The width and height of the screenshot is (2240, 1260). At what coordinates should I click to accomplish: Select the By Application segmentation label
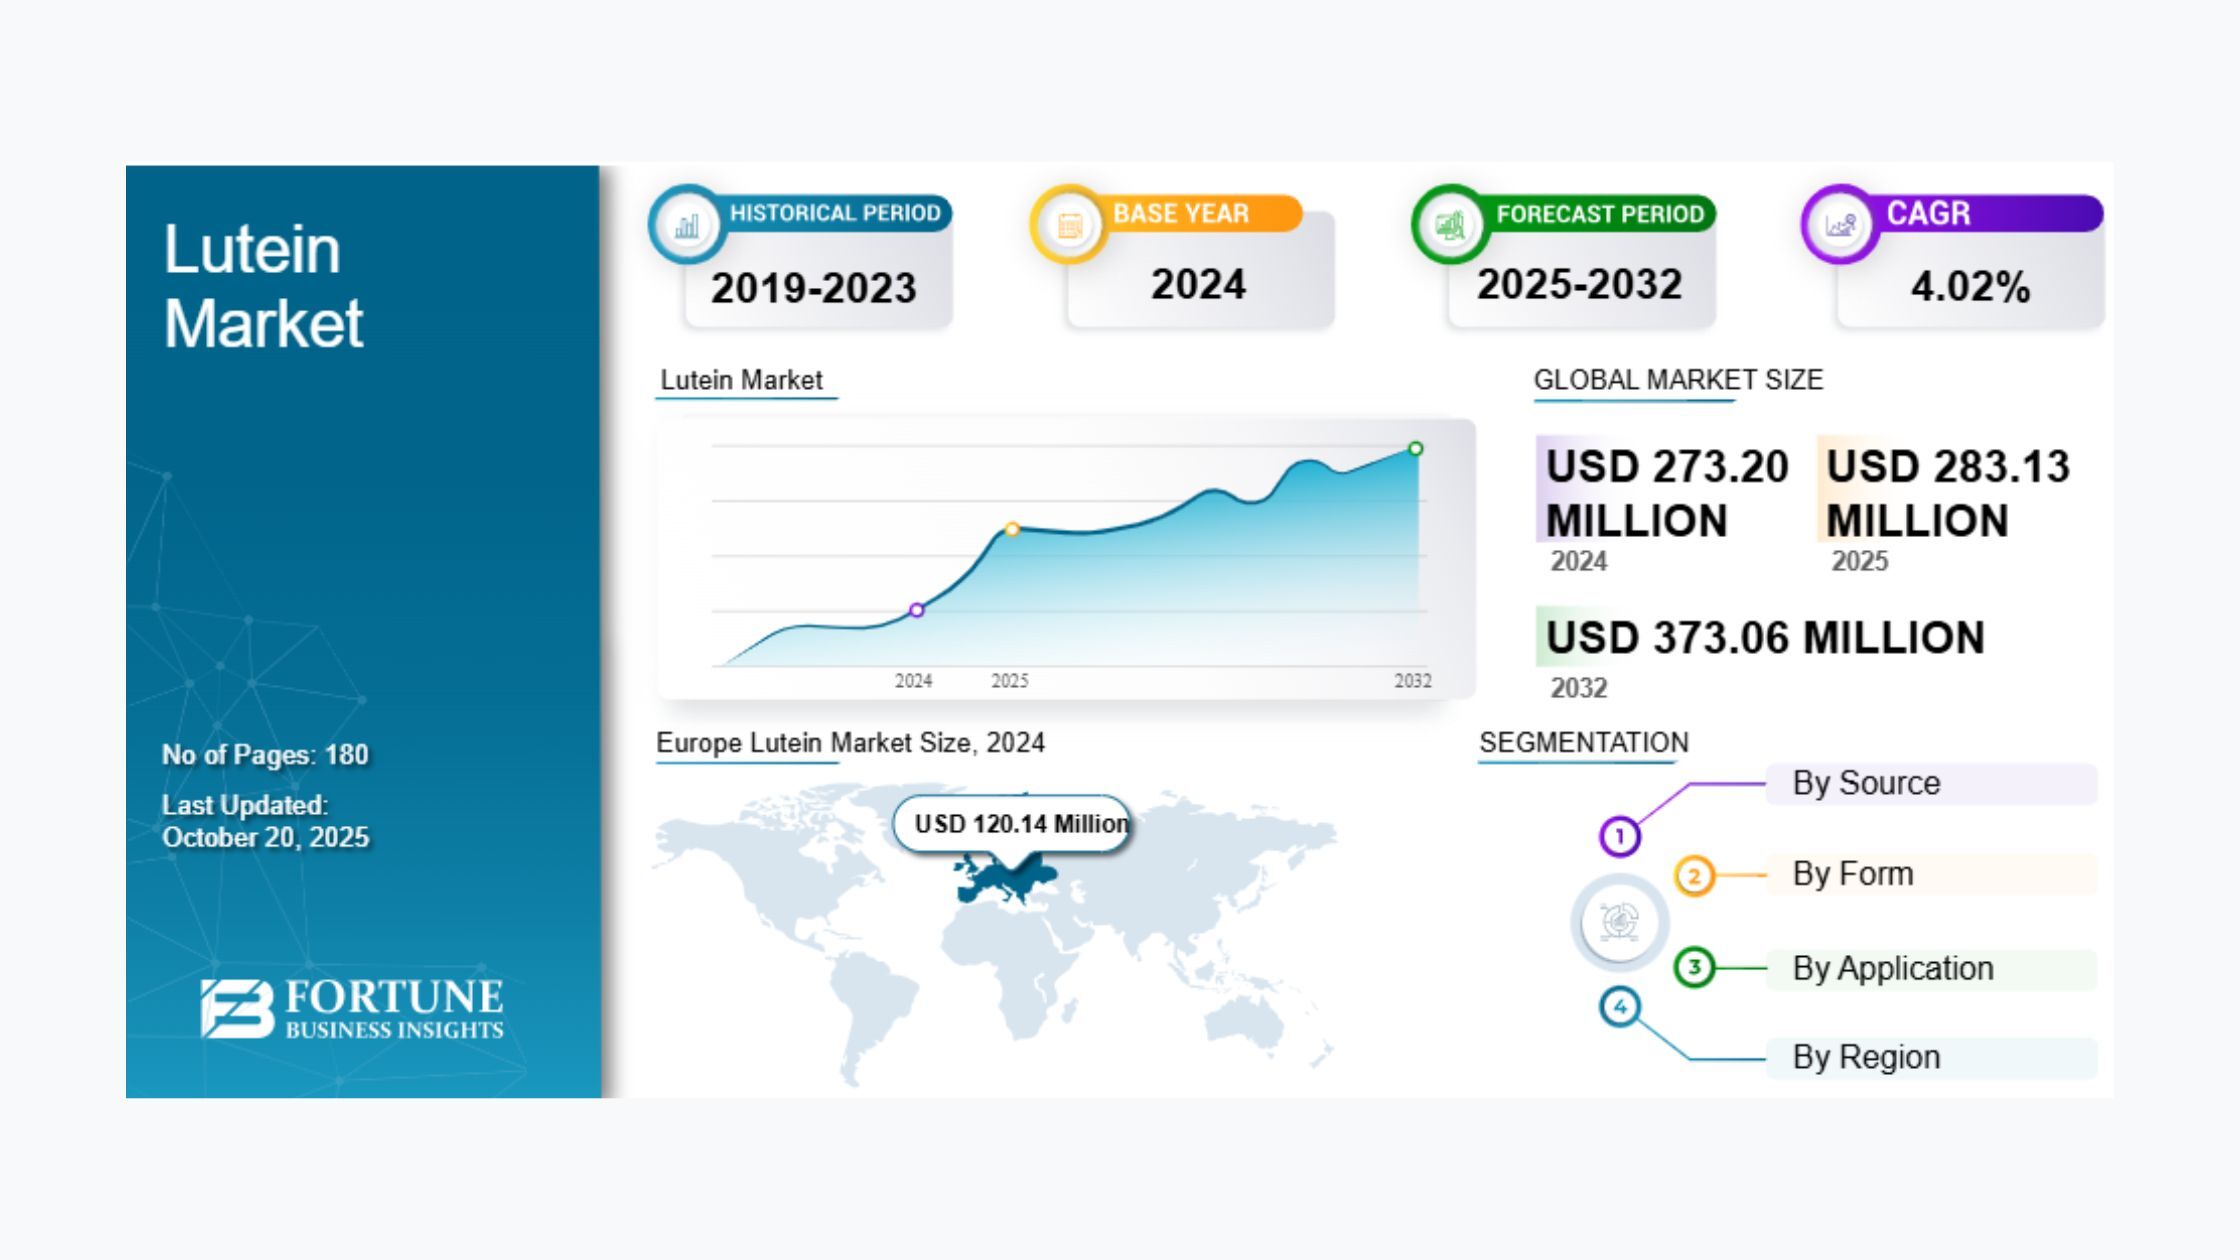point(1893,969)
